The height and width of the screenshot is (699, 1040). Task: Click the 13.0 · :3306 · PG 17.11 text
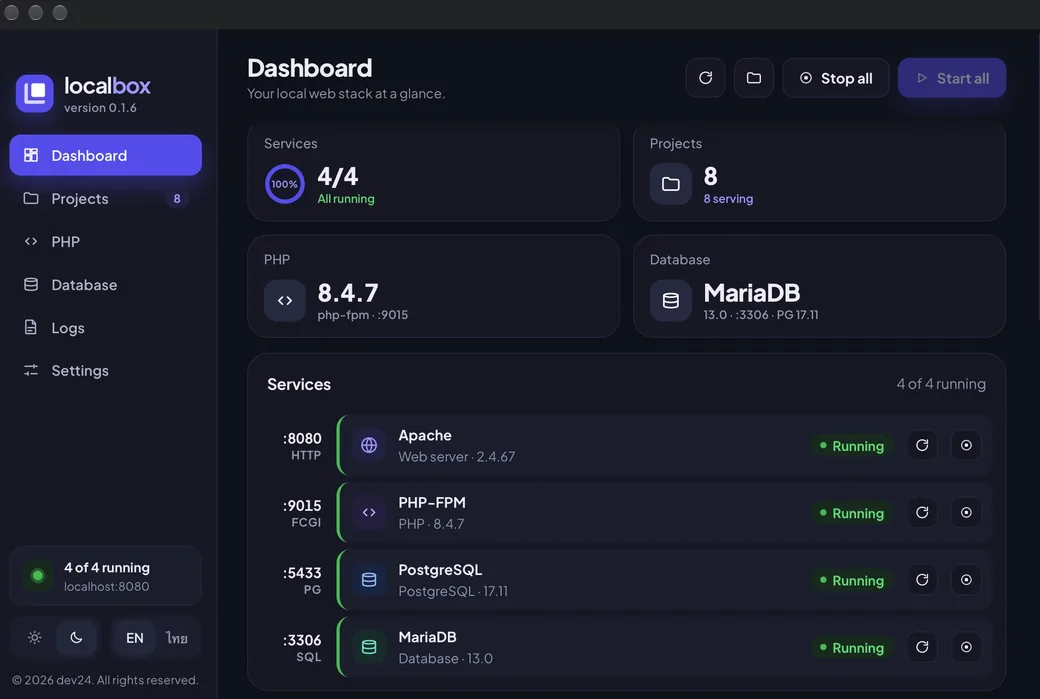[760, 314]
